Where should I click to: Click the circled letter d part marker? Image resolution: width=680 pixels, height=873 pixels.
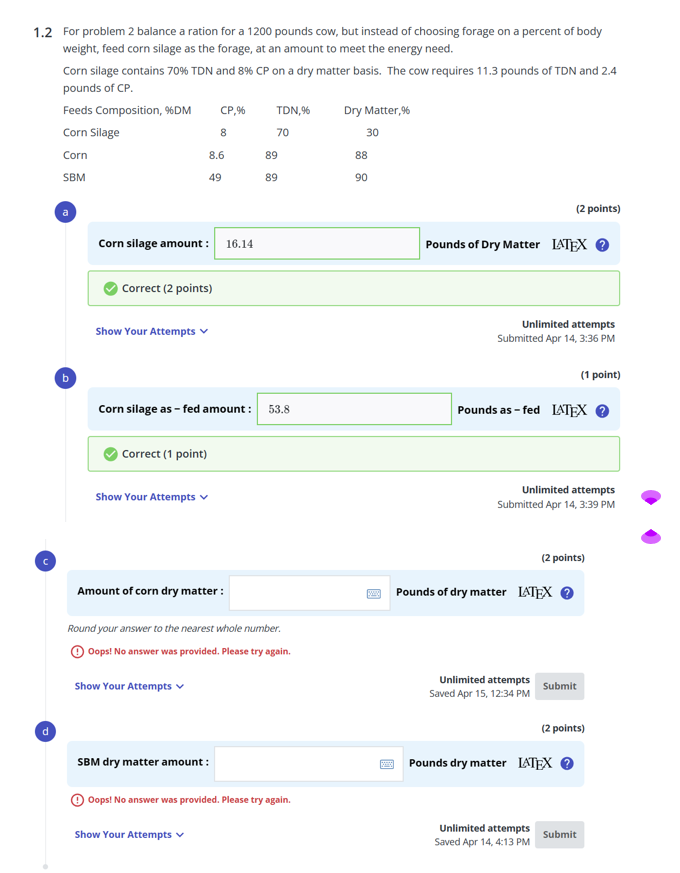pos(45,731)
